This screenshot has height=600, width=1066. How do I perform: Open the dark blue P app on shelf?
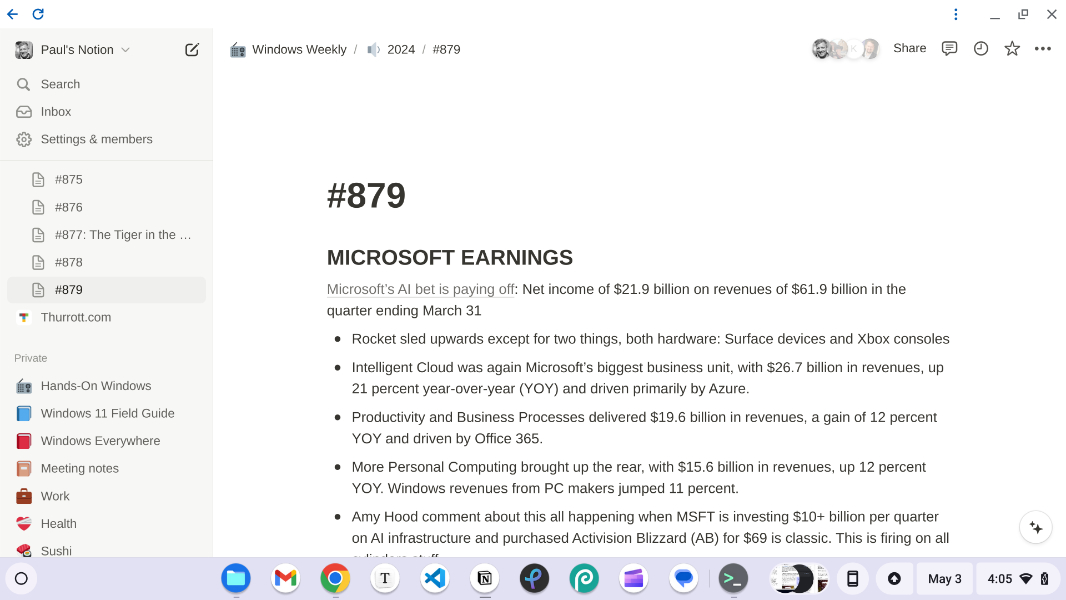tap(534, 579)
